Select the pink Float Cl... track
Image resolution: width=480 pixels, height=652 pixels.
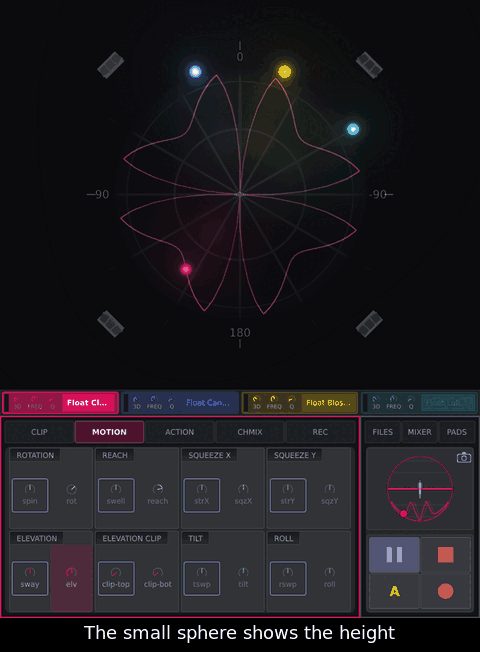tap(87, 403)
